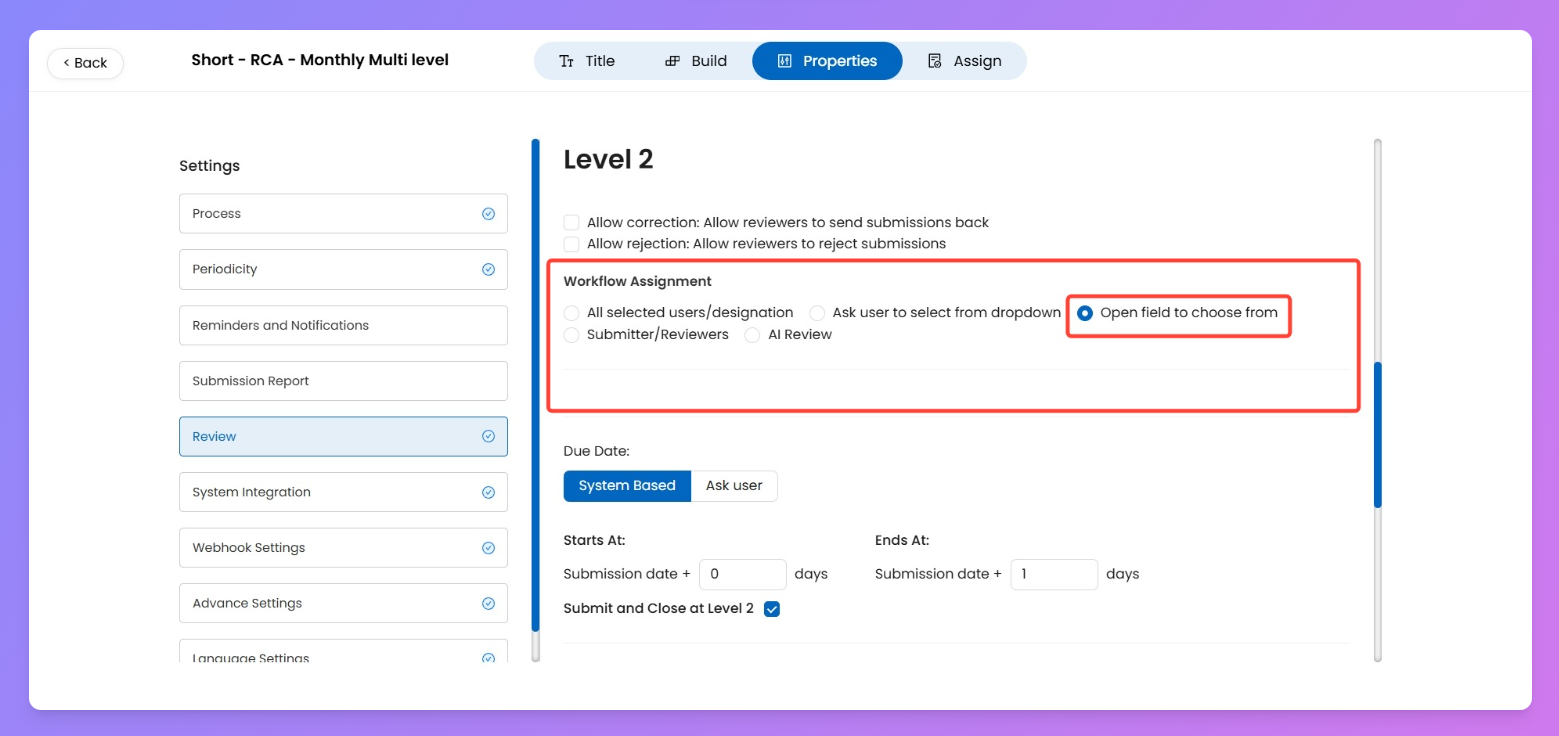Click the Ends At days input field

point(1054,575)
